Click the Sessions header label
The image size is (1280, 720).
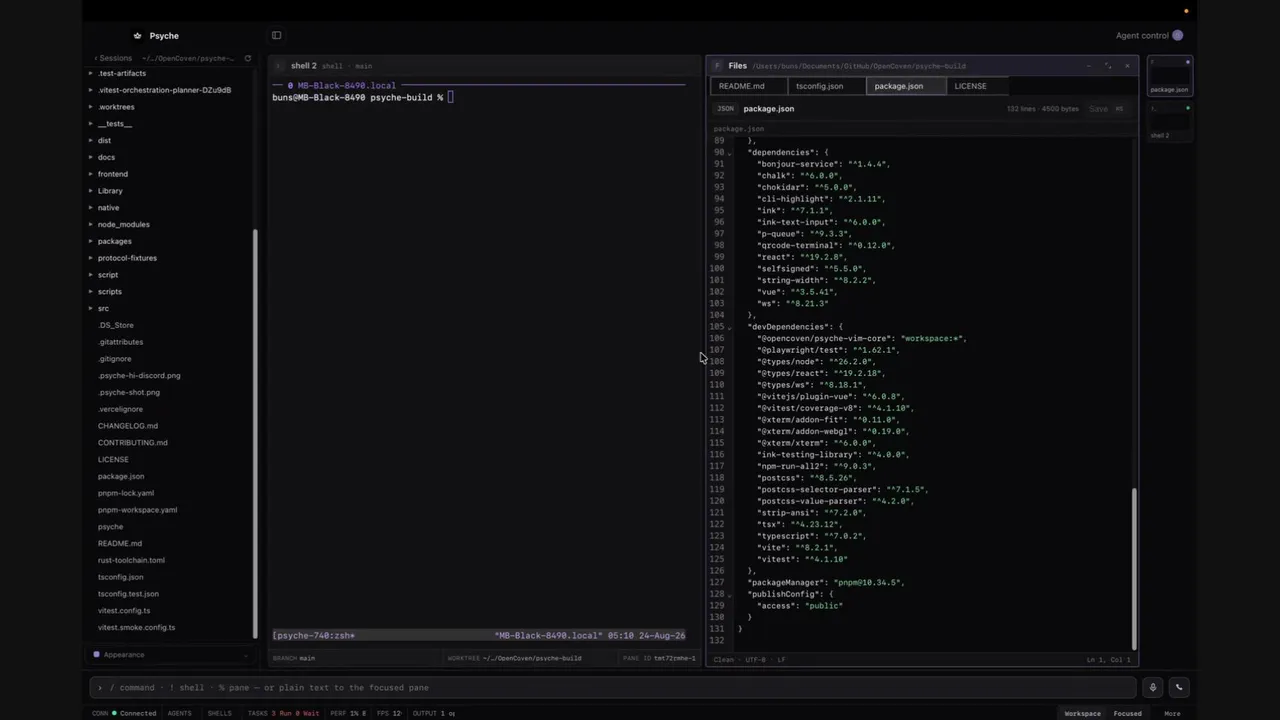pos(115,58)
